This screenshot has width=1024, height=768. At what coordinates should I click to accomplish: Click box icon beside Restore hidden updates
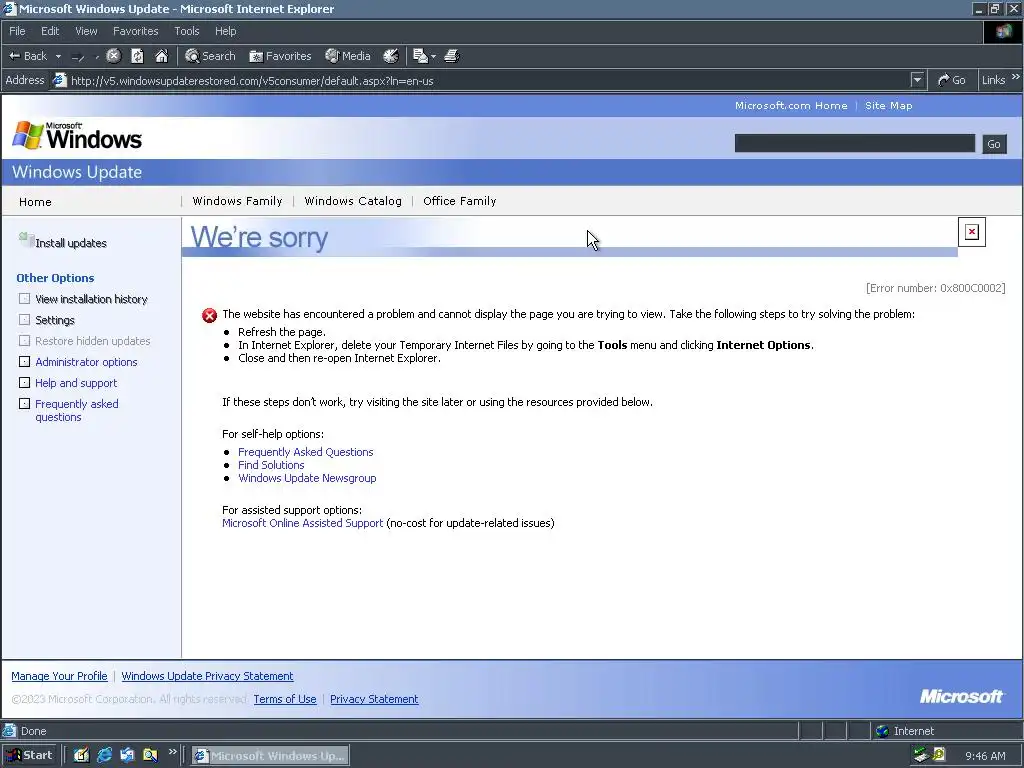24,340
